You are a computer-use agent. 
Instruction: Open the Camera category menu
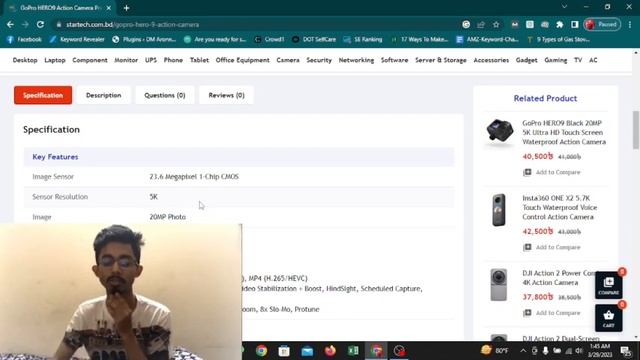pyautogui.click(x=288, y=60)
